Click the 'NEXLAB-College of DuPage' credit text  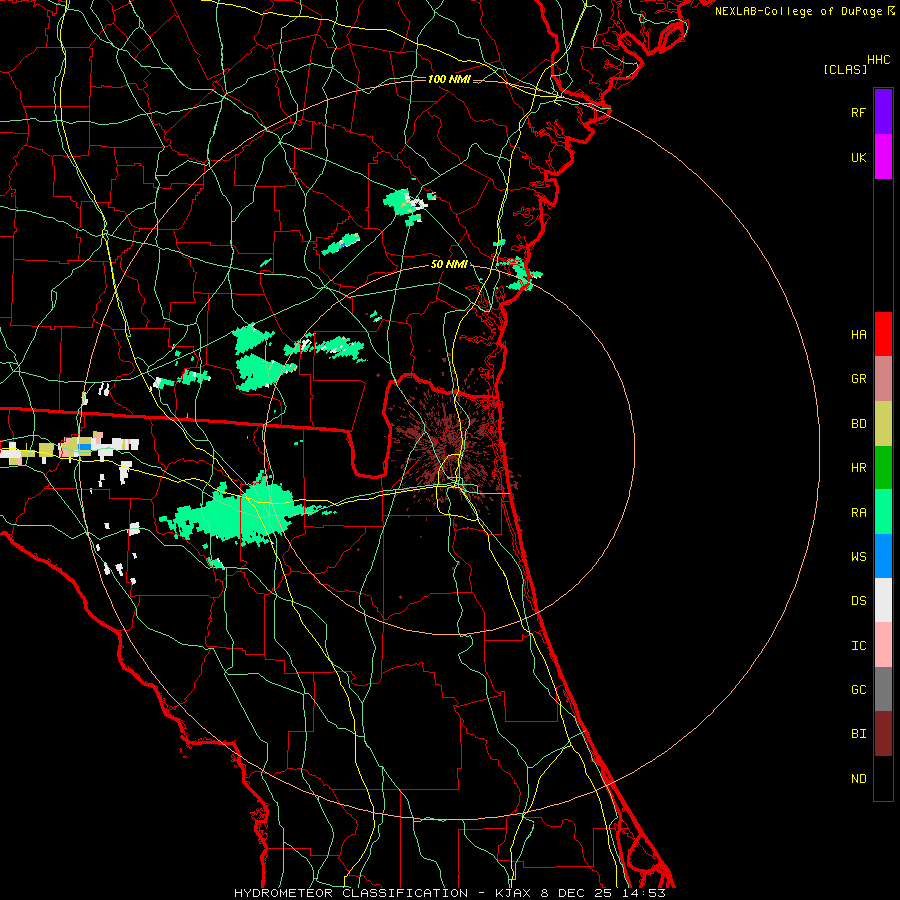pyautogui.click(x=798, y=11)
